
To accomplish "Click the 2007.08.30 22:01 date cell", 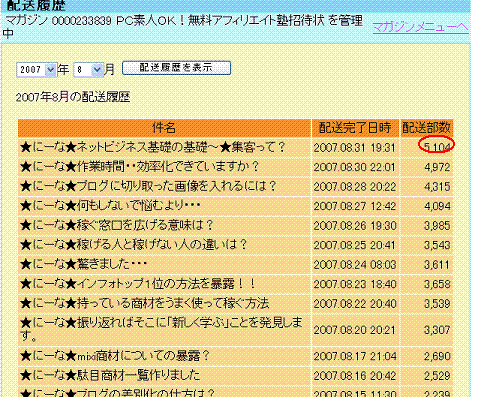I will tap(355, 167).
